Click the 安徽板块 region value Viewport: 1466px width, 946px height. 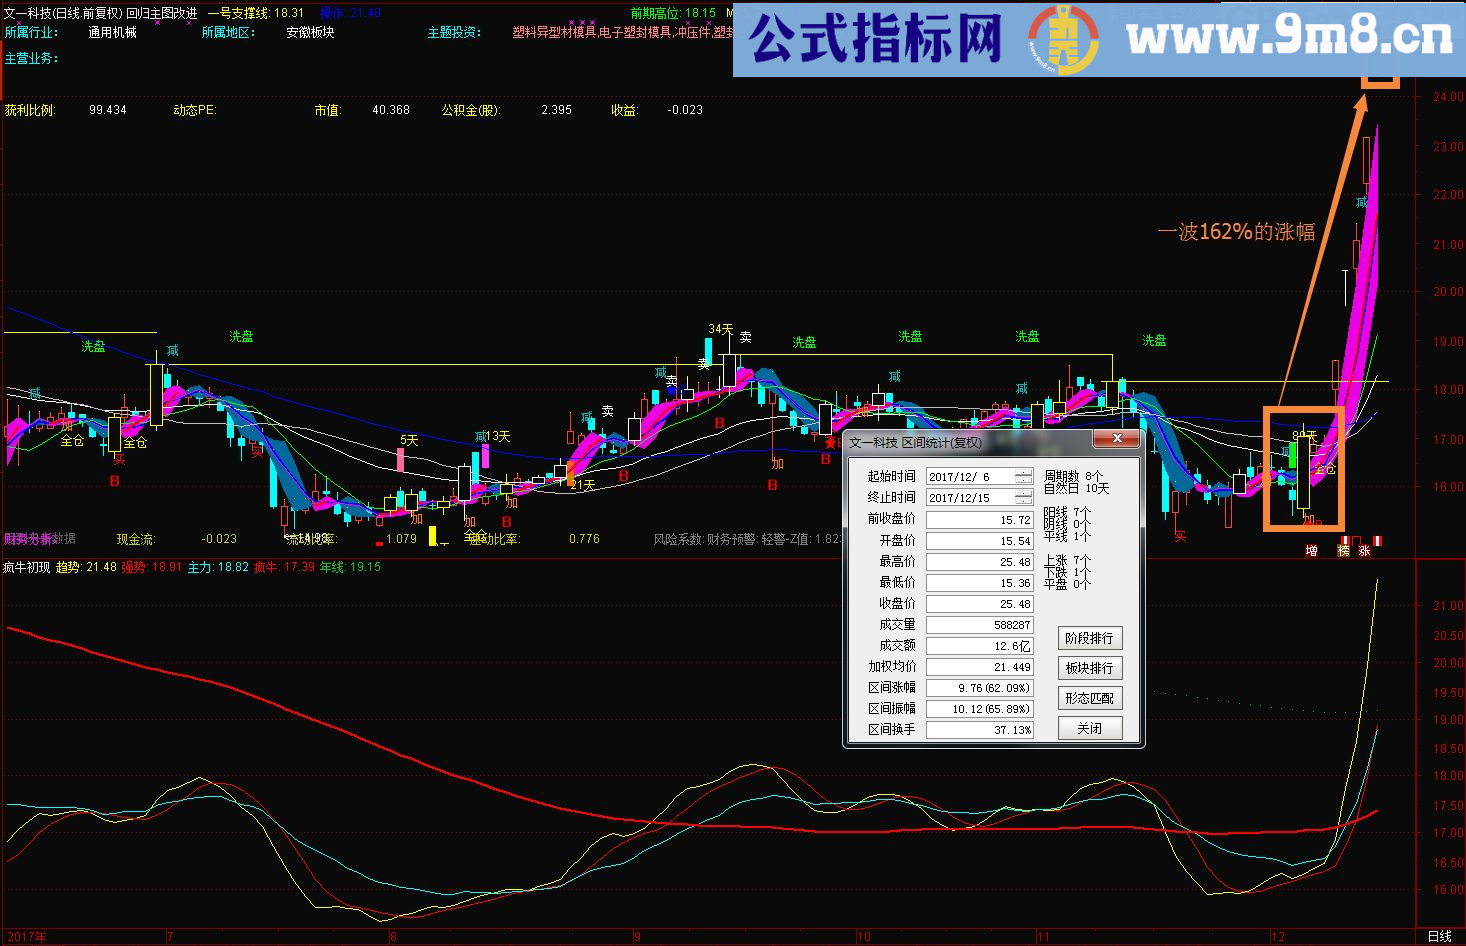310,32
